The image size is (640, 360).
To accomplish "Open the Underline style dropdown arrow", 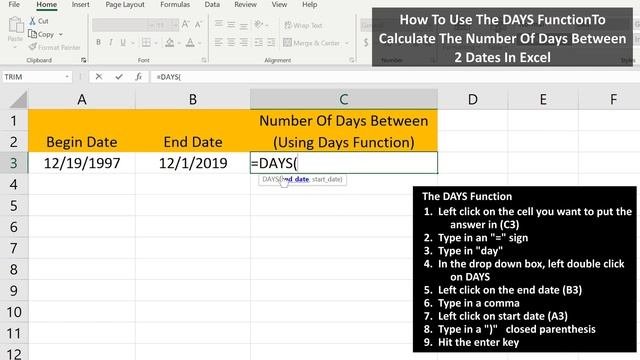I will [x=132, y=43].
